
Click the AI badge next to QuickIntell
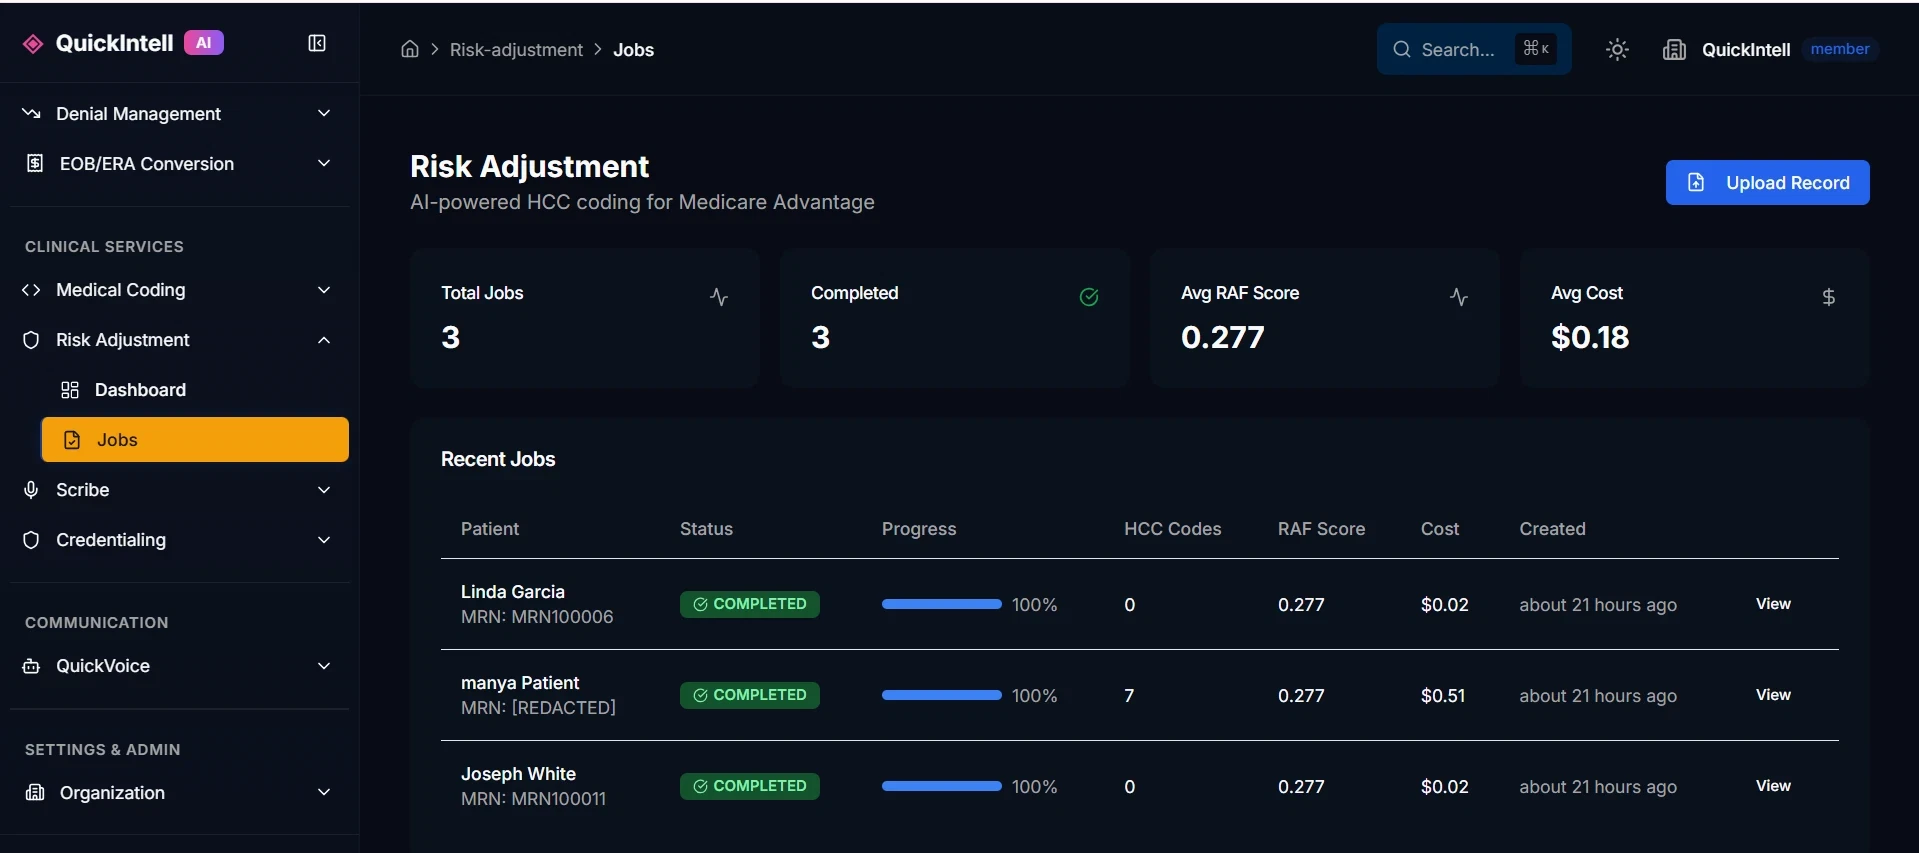[x=203, y=43]
